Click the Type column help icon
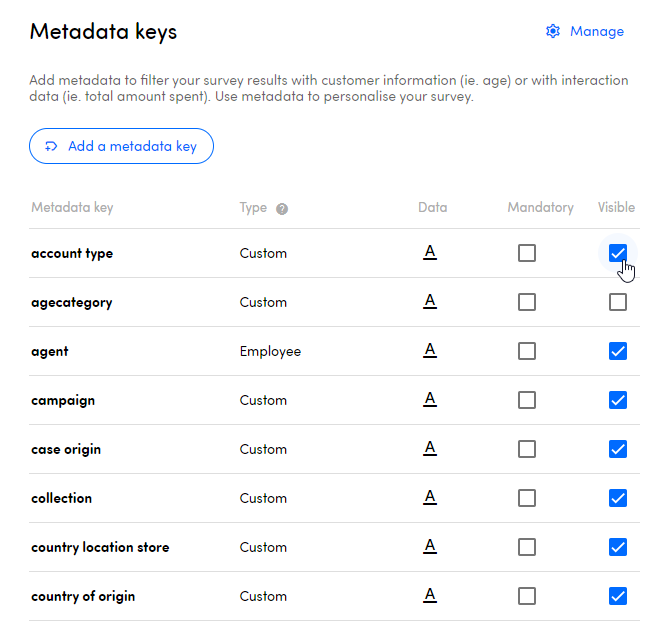This screenshot has height=628, width=662. pyautogui.click(x=282, y=209)
